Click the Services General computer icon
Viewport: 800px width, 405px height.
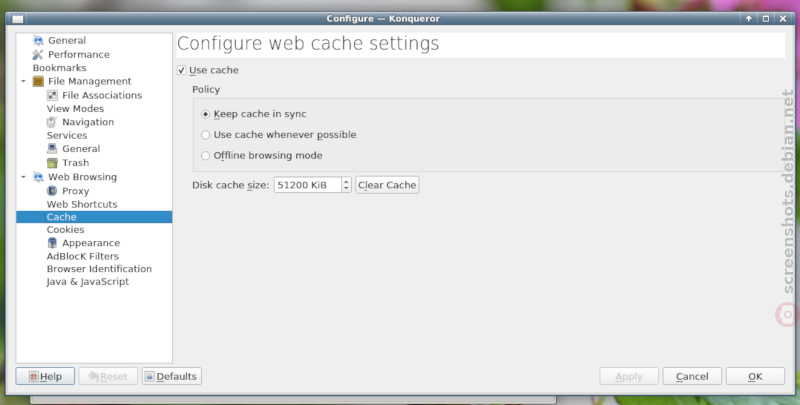(x=52, y=148)
